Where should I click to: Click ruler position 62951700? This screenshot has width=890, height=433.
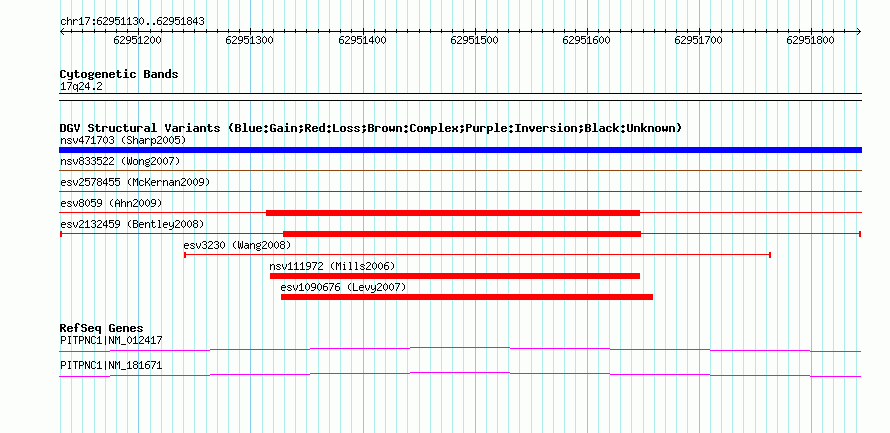coord(698,40)
